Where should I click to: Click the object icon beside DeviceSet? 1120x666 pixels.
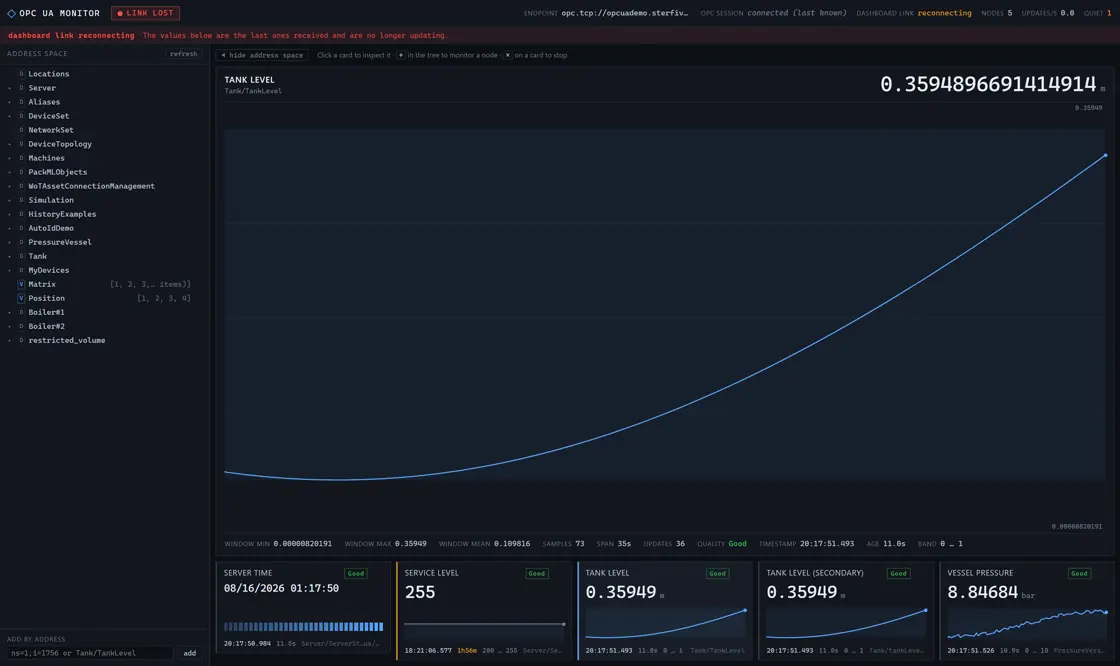click(21, 116)
